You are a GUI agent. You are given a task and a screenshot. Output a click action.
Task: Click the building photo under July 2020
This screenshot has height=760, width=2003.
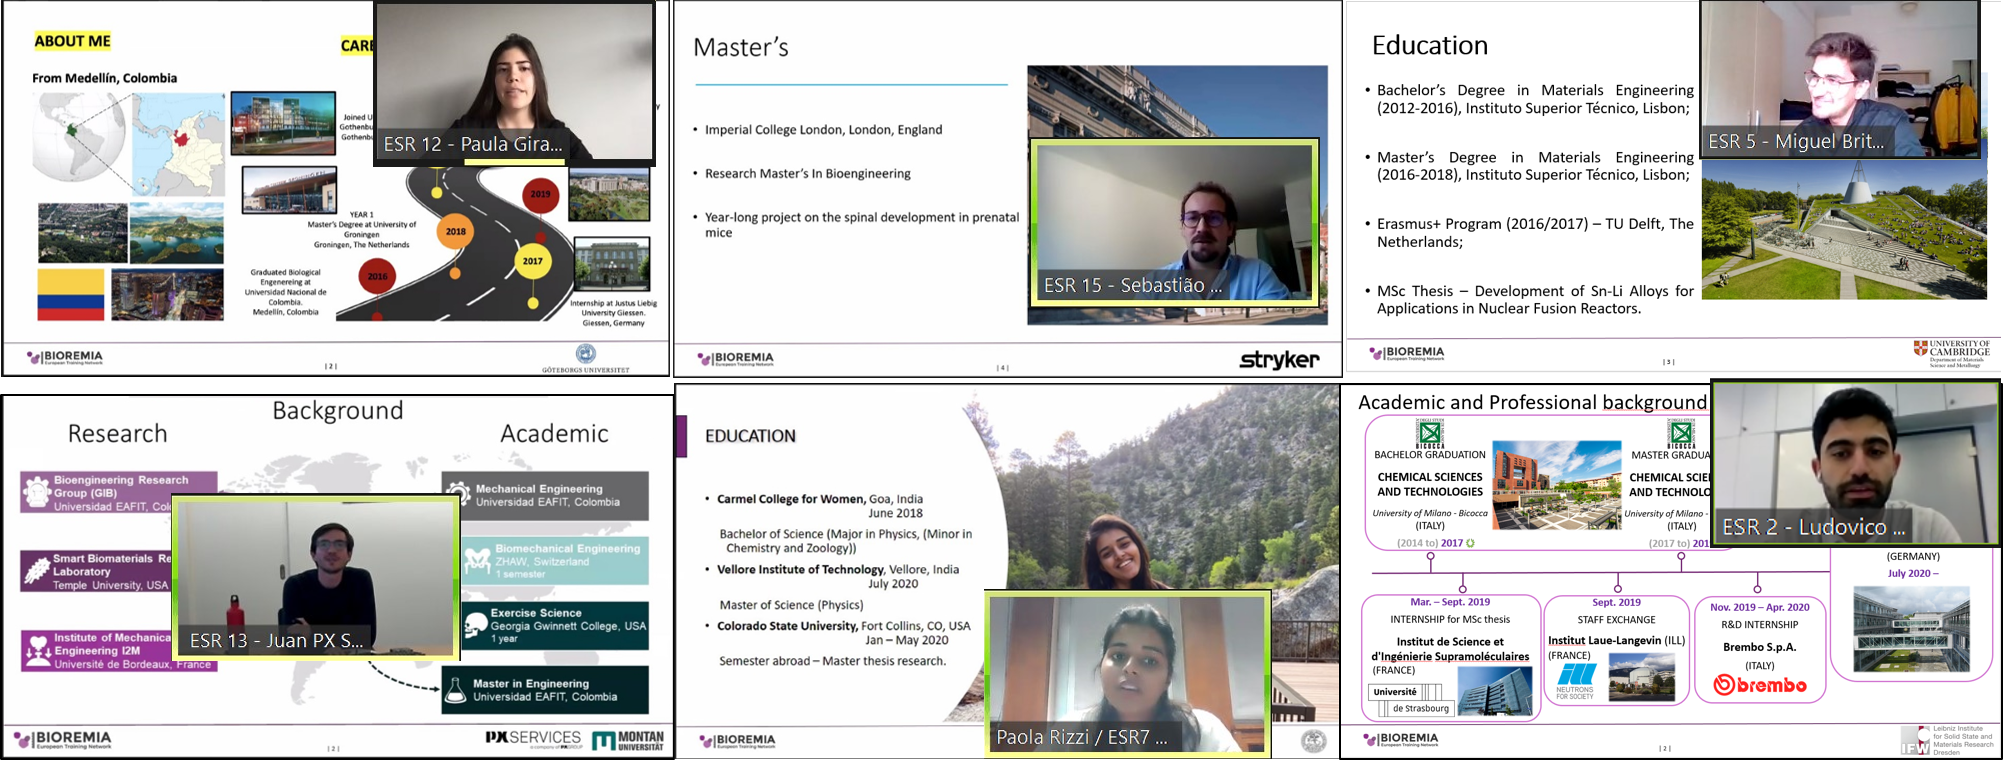[1911, 629]
